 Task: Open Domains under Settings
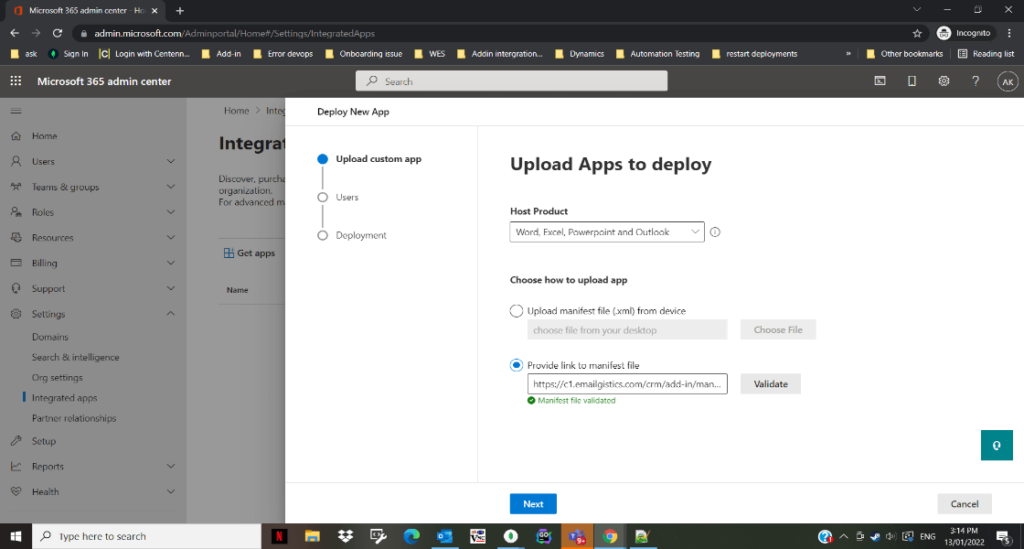click(x=50, y=337)
